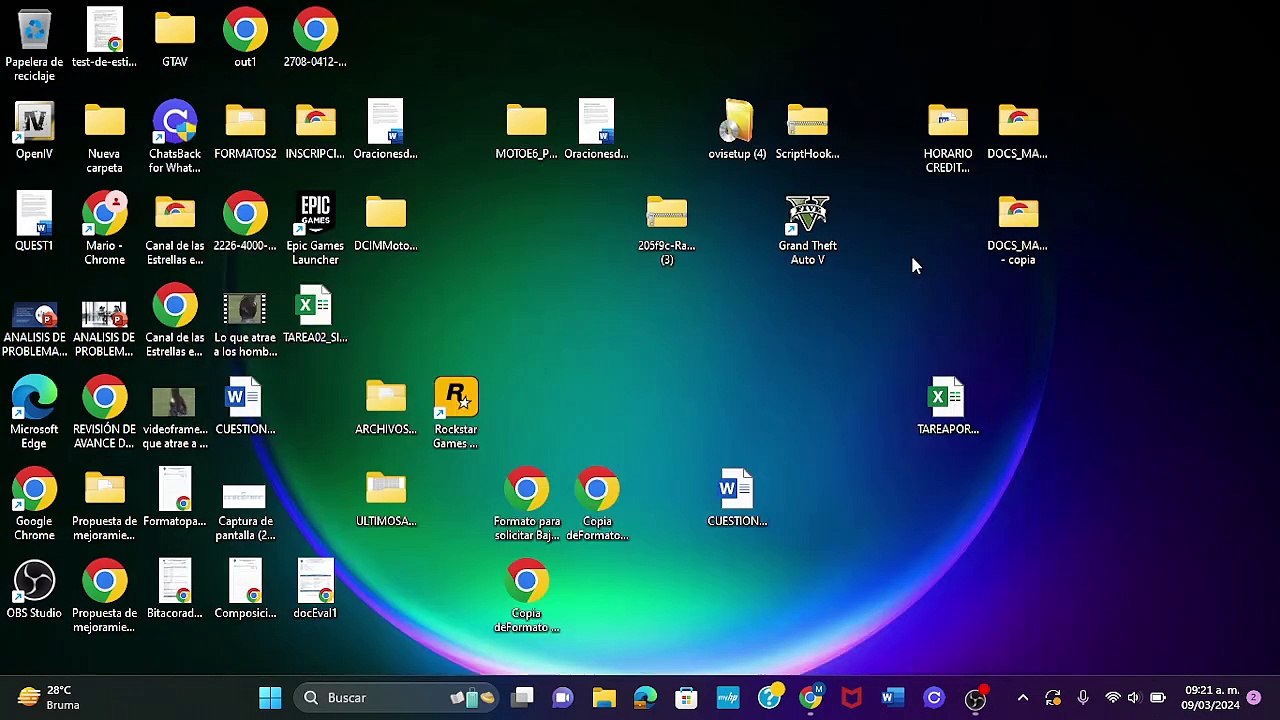Screen dimensions: 1280x720
Task: Open the volume control in tray
Action: [1134, 698]
